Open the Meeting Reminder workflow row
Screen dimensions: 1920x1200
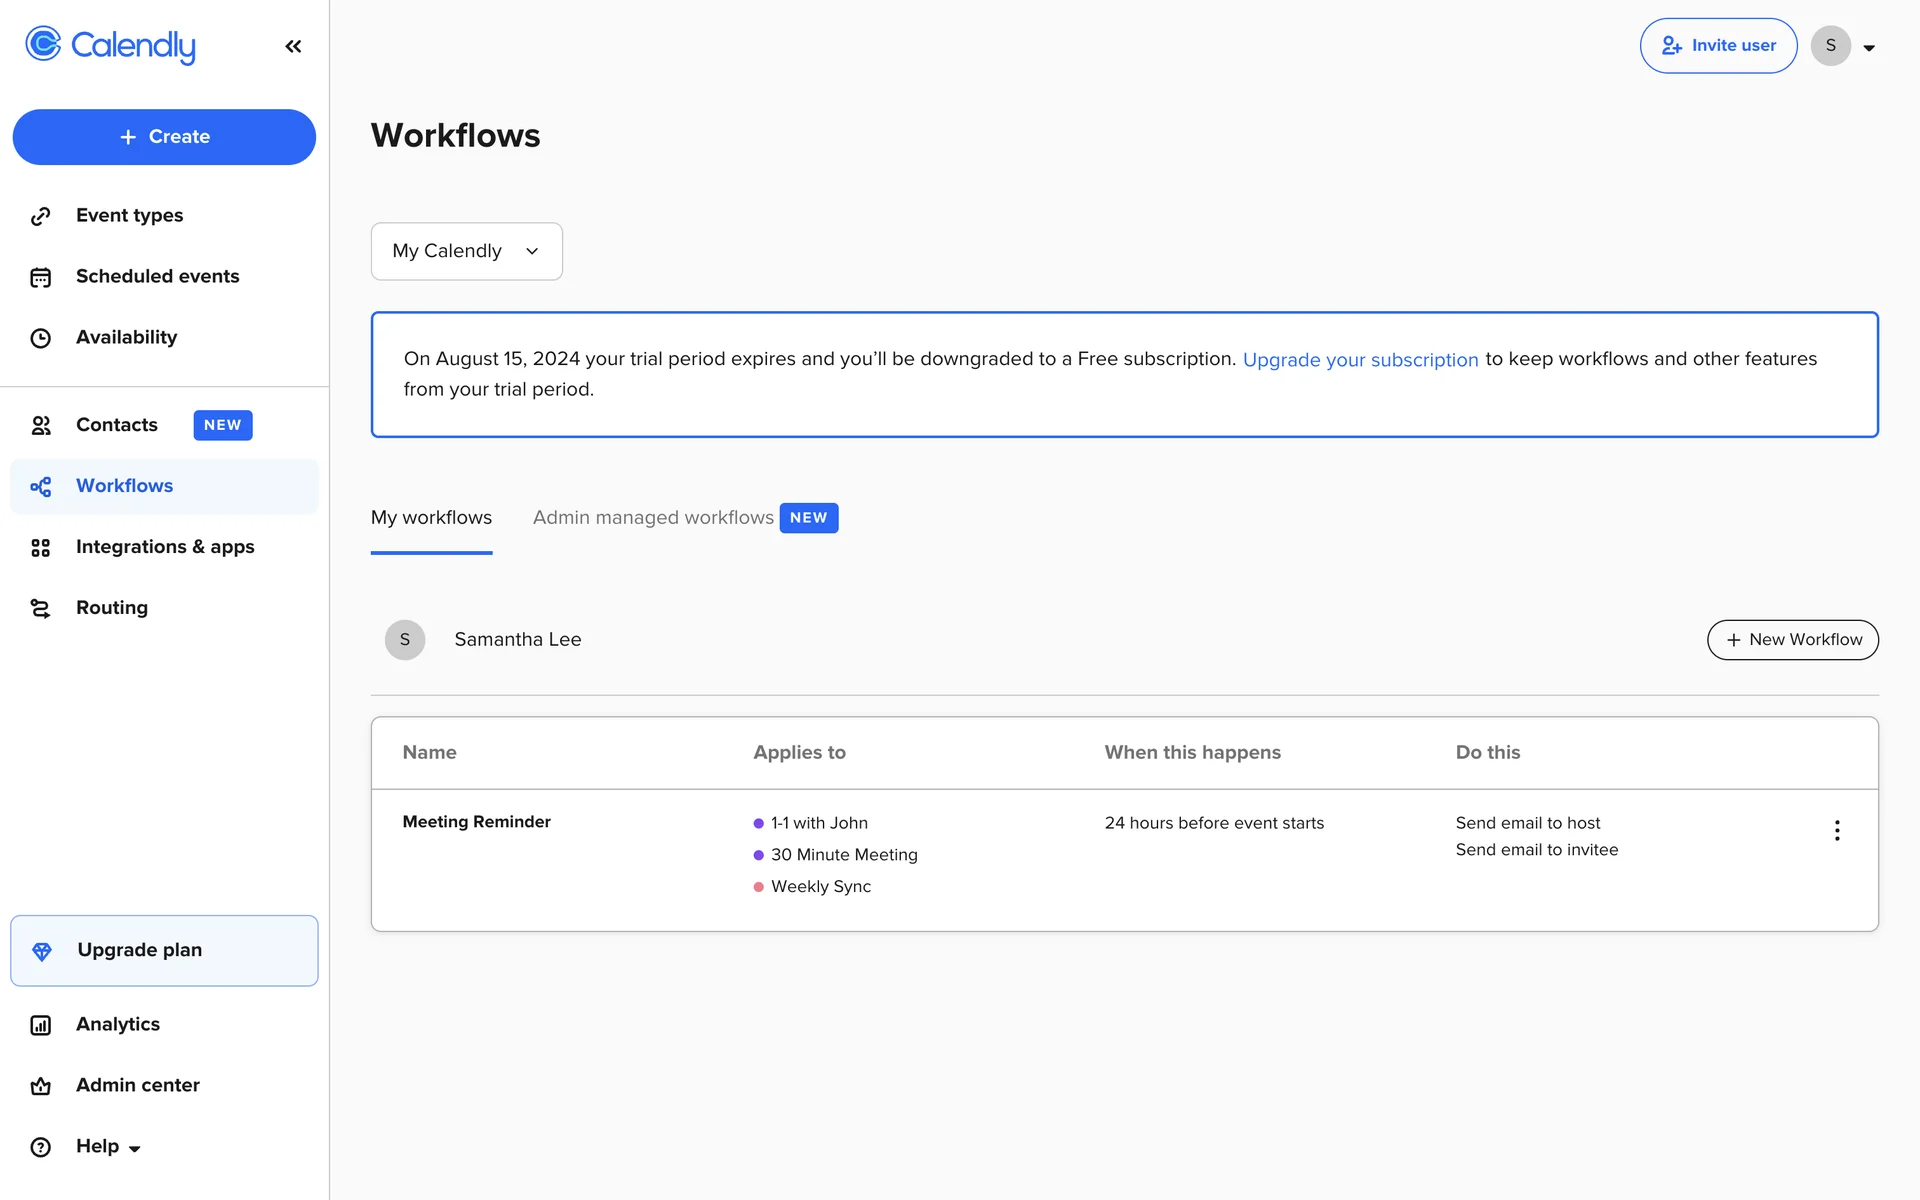477,822
